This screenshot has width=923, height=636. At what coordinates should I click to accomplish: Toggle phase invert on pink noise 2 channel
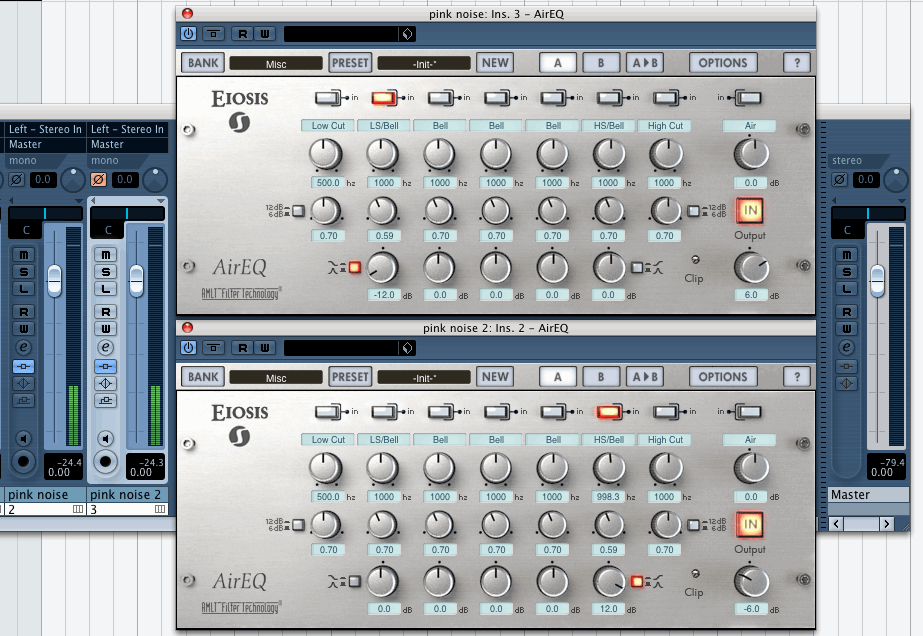pyautogui.click(x=98, y=179)
